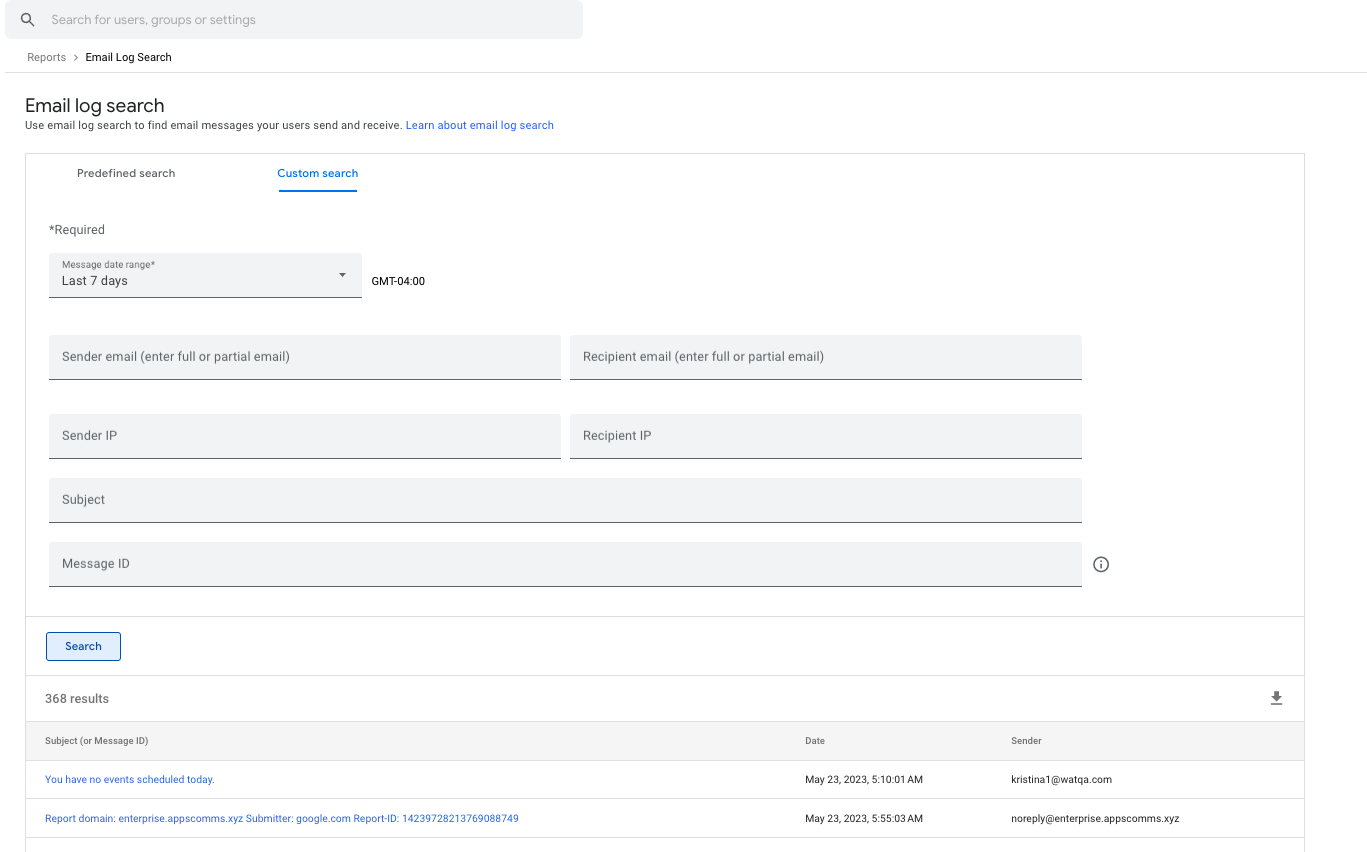Focus the Recipient email field

826,357
